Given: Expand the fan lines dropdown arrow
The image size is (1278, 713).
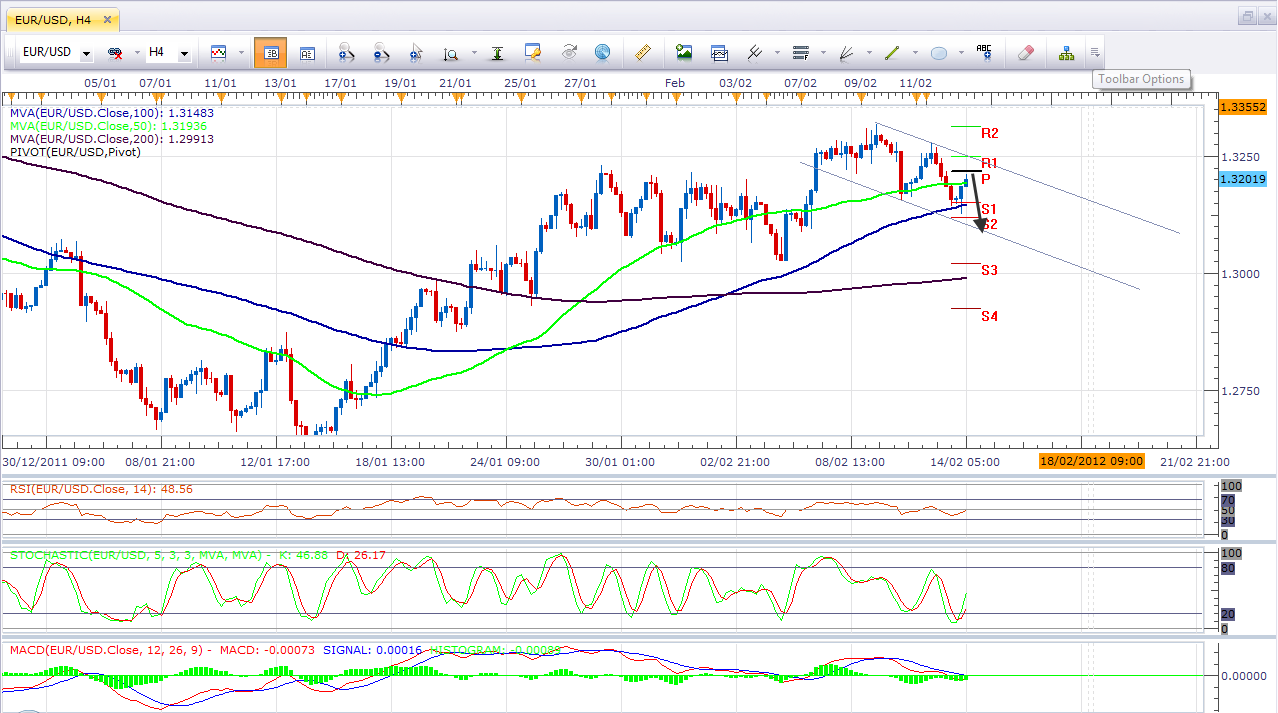Looking at the screenshot, I should tap(867, 53).
